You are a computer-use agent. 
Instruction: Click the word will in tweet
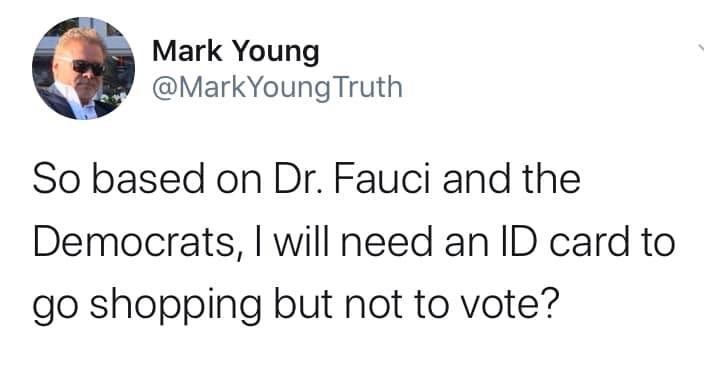[x=304, y=242]
